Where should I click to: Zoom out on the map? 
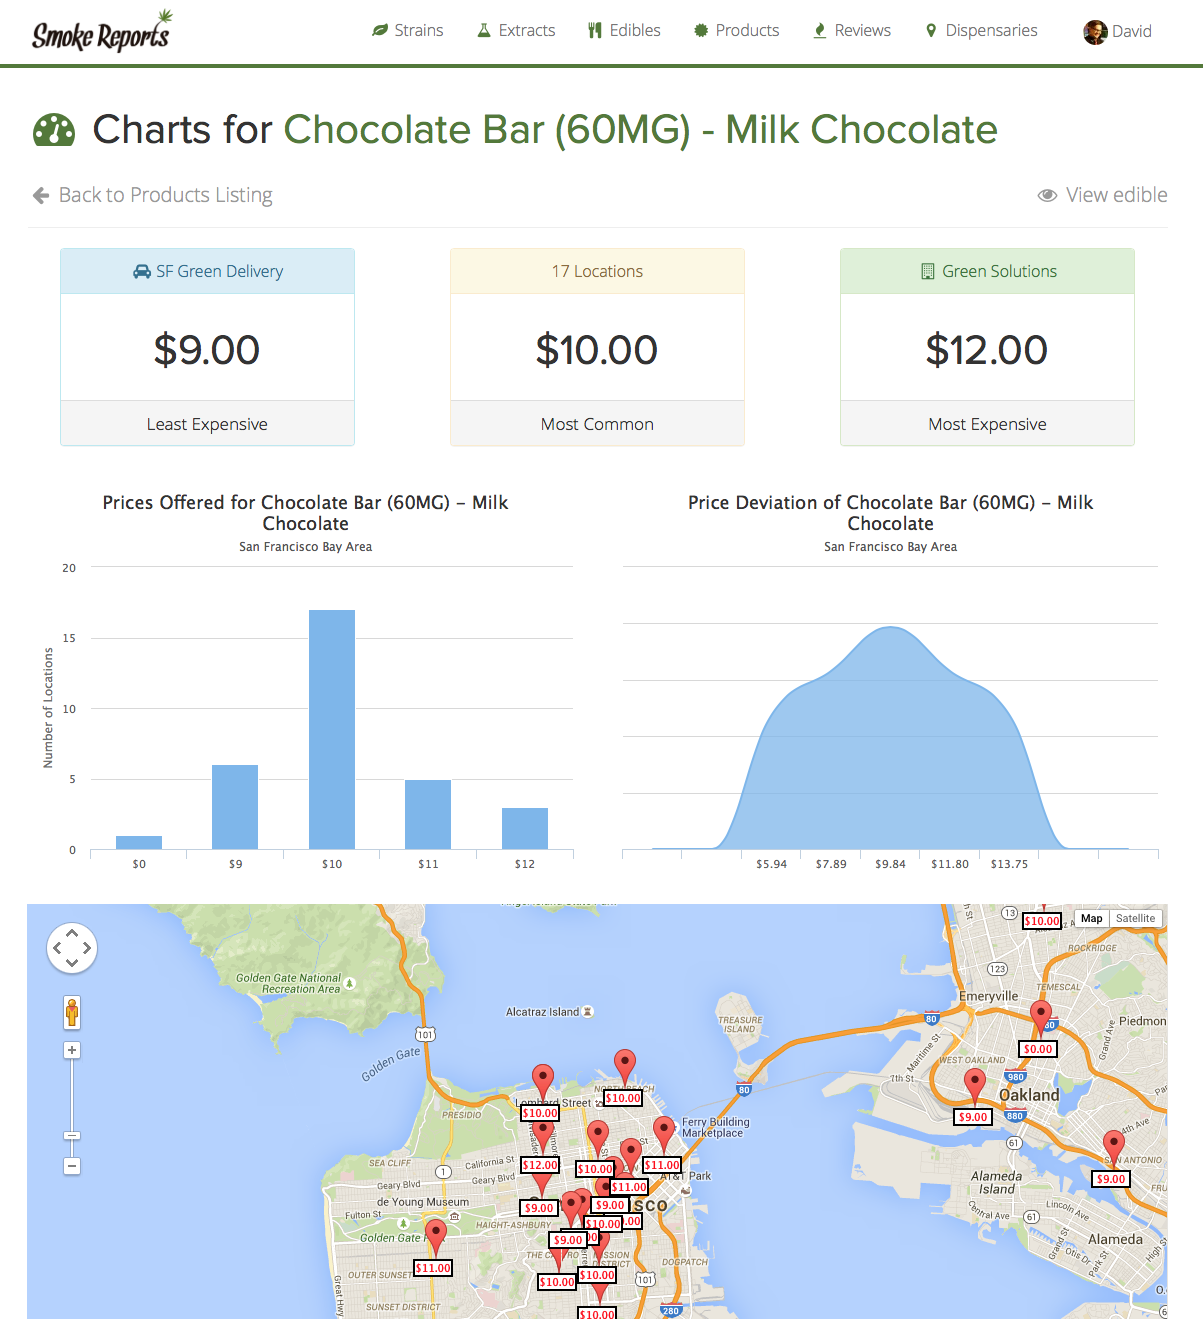tap(72, 1166)
